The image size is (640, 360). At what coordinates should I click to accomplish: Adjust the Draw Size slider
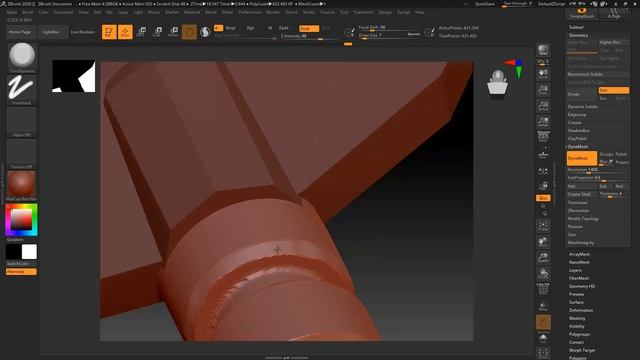pos(389,36)
